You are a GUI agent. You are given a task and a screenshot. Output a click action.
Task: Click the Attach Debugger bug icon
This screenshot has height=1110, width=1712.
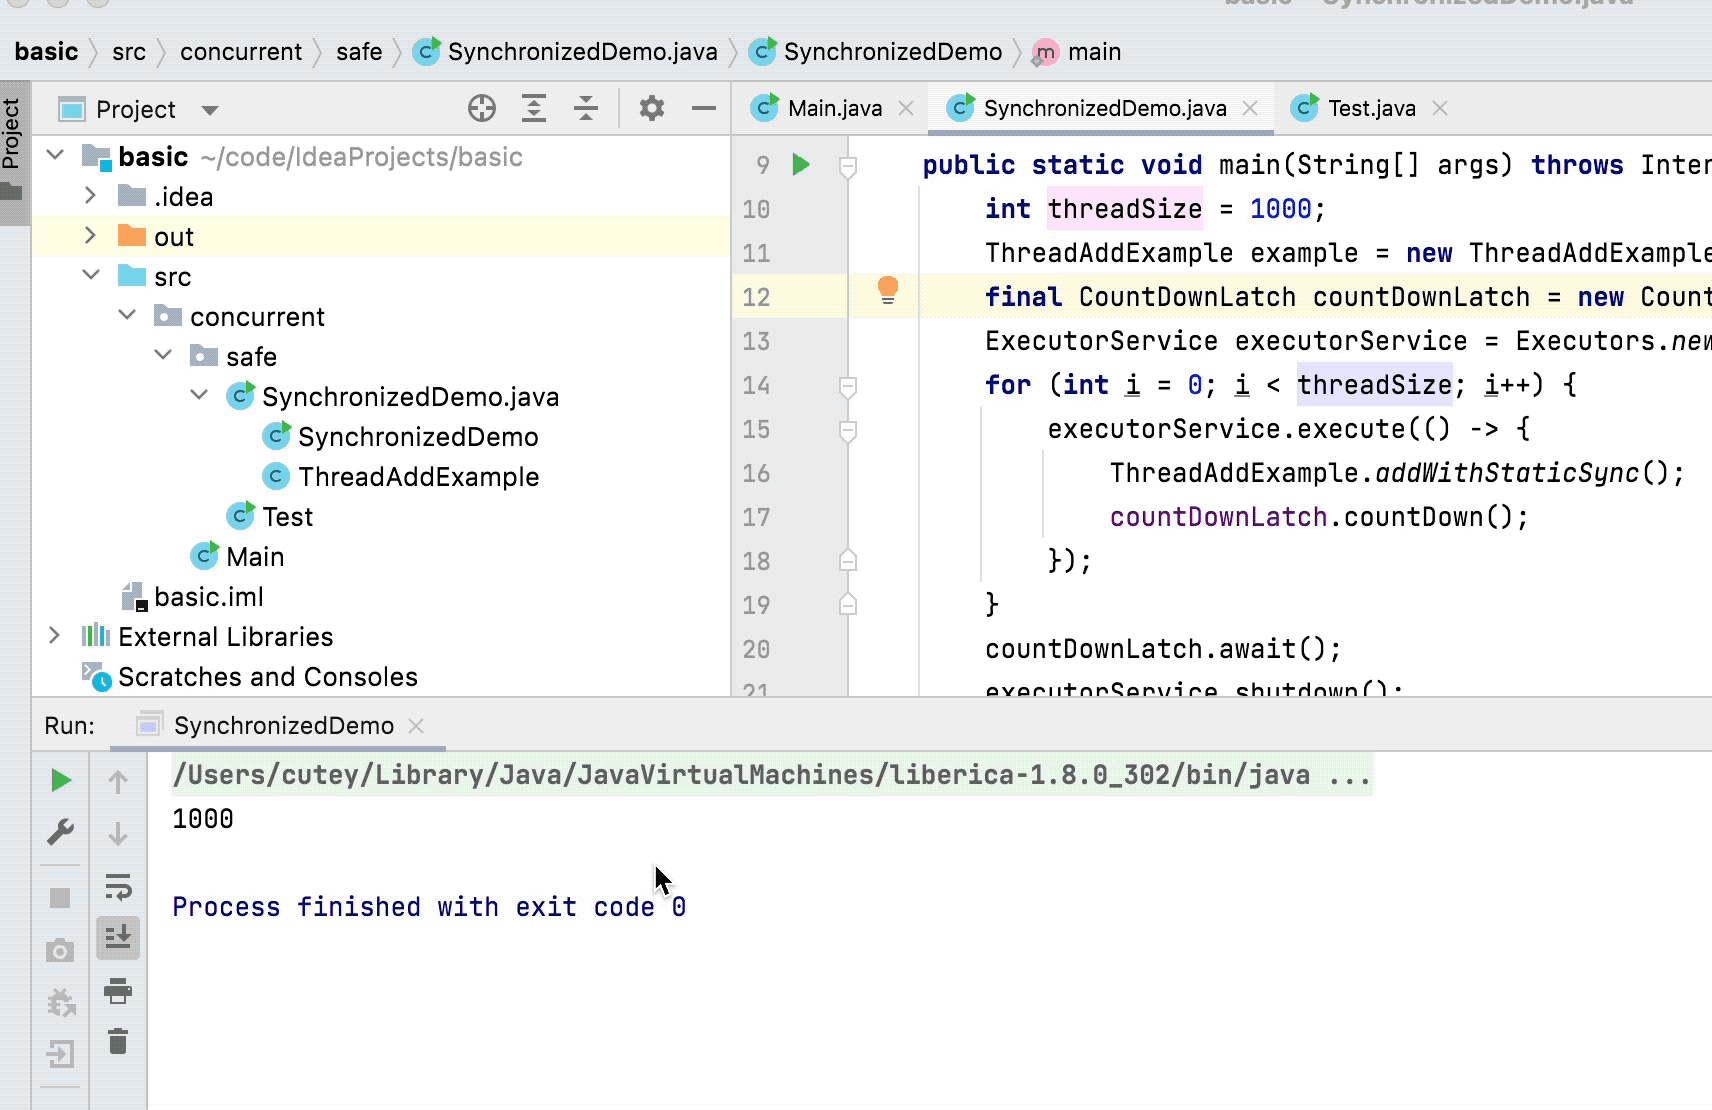61,1002
